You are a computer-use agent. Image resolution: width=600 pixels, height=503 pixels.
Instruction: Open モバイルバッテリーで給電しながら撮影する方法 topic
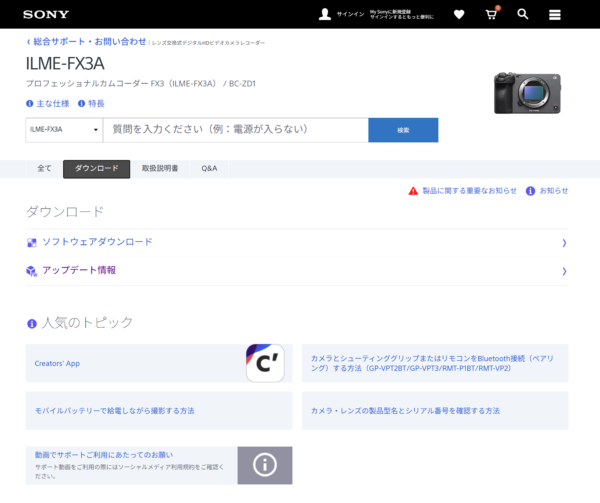coord(159,411)
